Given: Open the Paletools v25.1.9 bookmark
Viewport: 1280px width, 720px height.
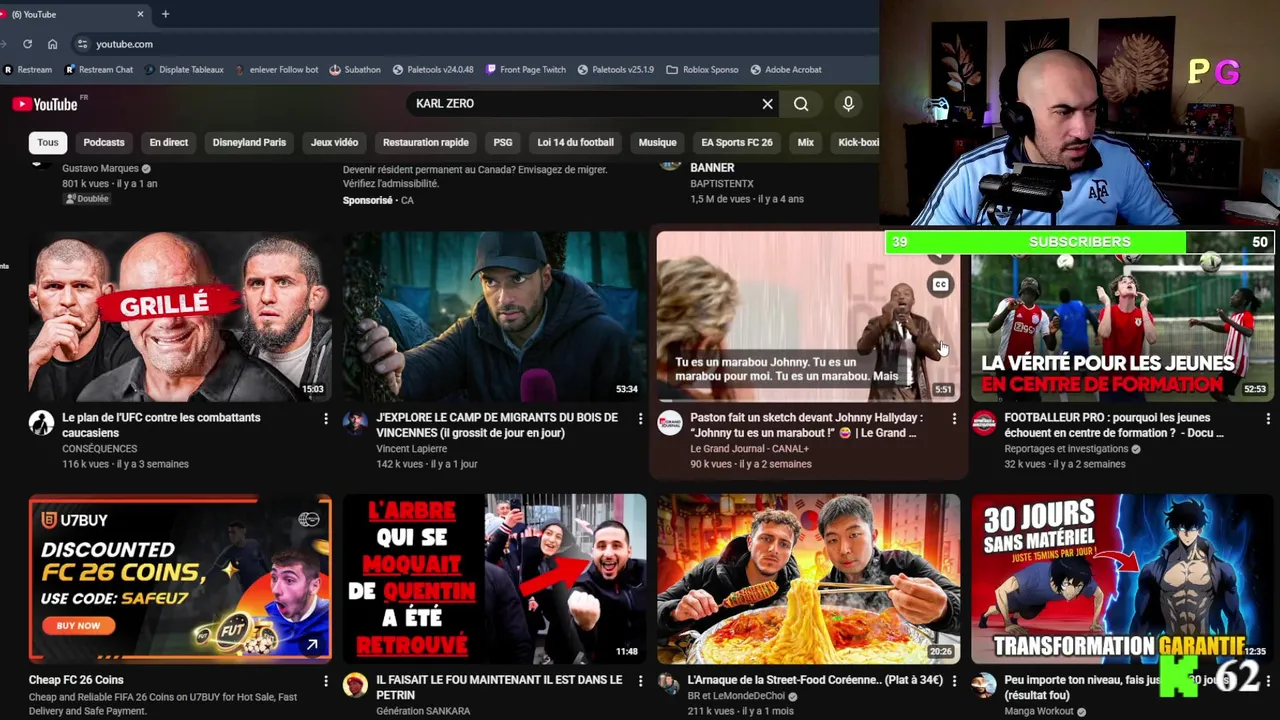Looking at the screenshot, I should (x=615, y=70).
